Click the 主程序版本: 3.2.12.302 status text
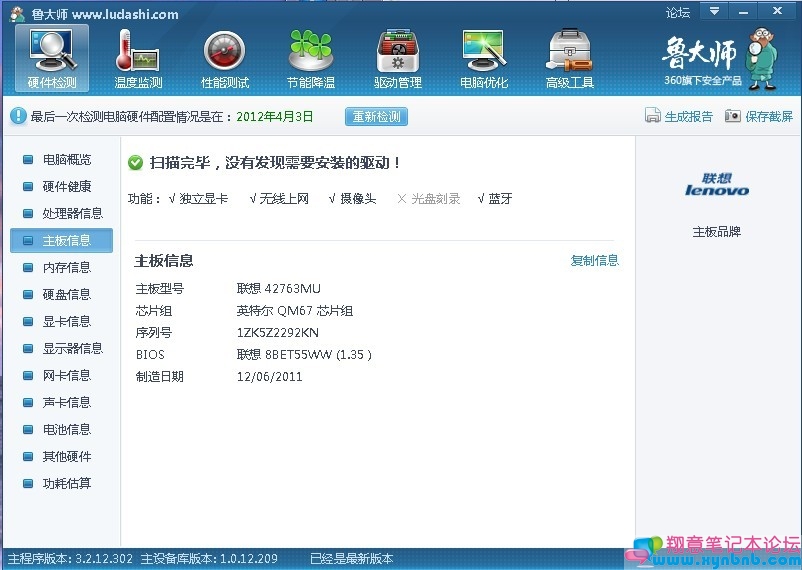 71,559
